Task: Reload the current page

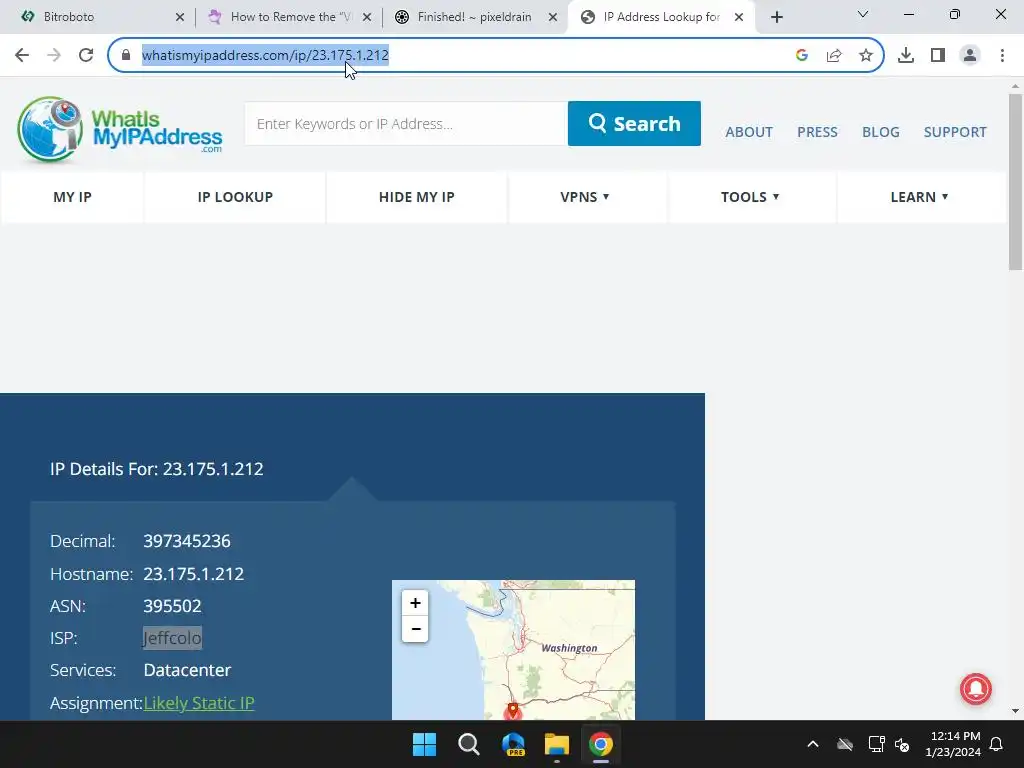Action: tap(86, 56)
